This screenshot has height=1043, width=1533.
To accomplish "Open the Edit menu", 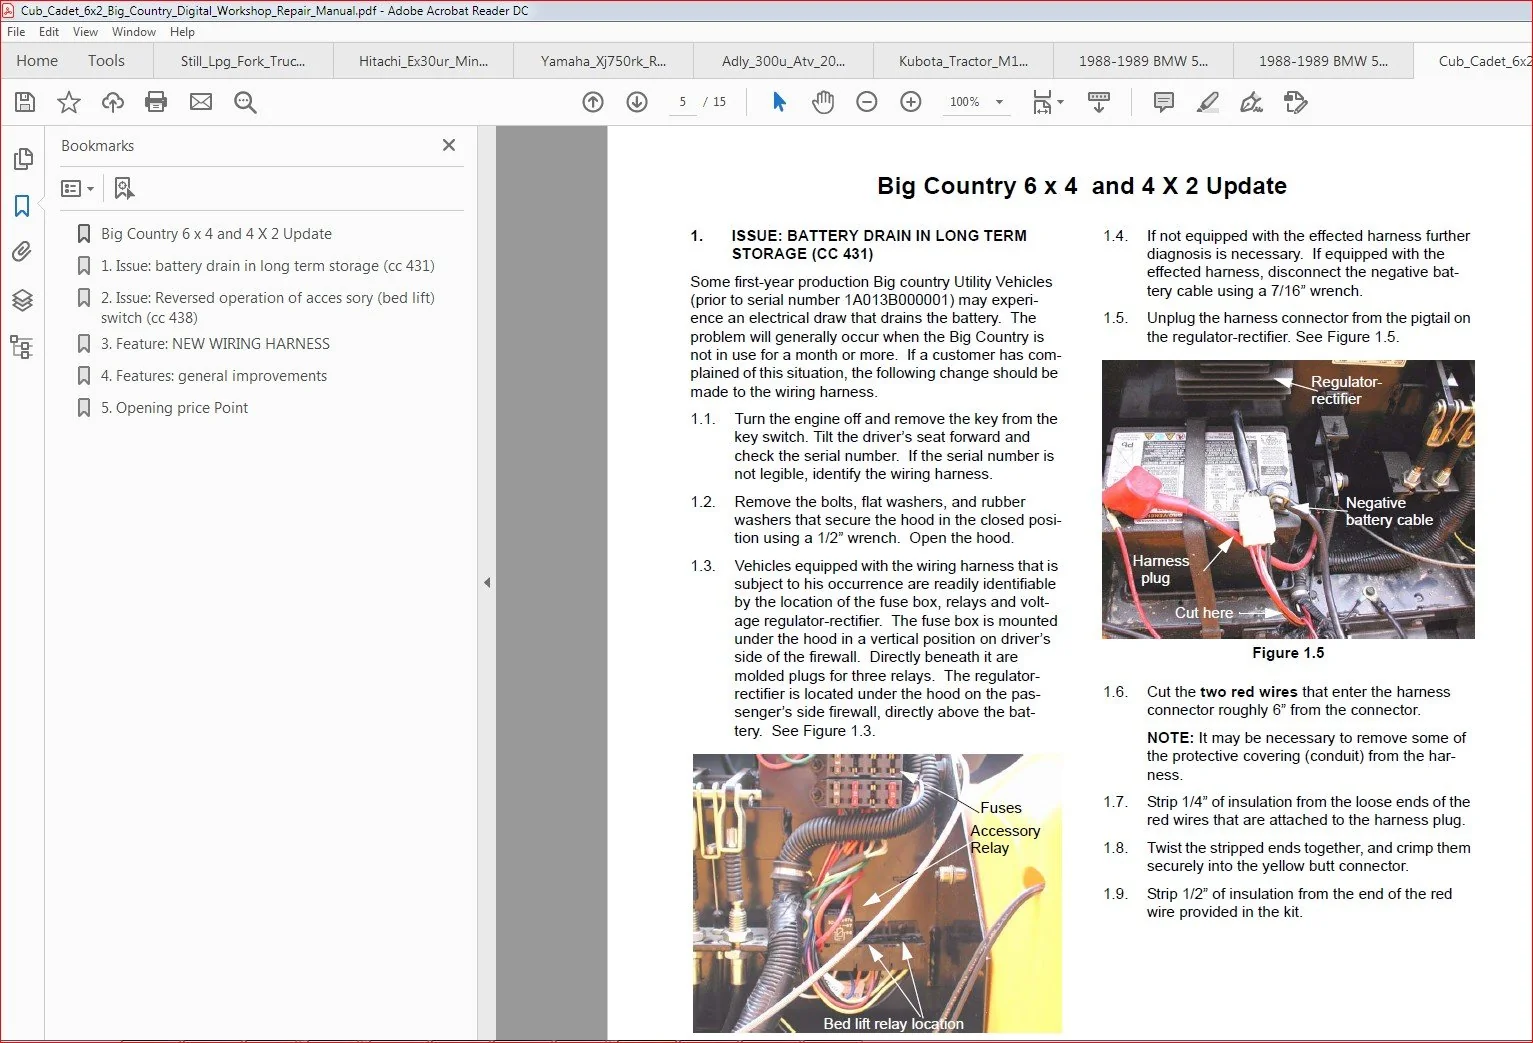I will (x=49, y=32).
